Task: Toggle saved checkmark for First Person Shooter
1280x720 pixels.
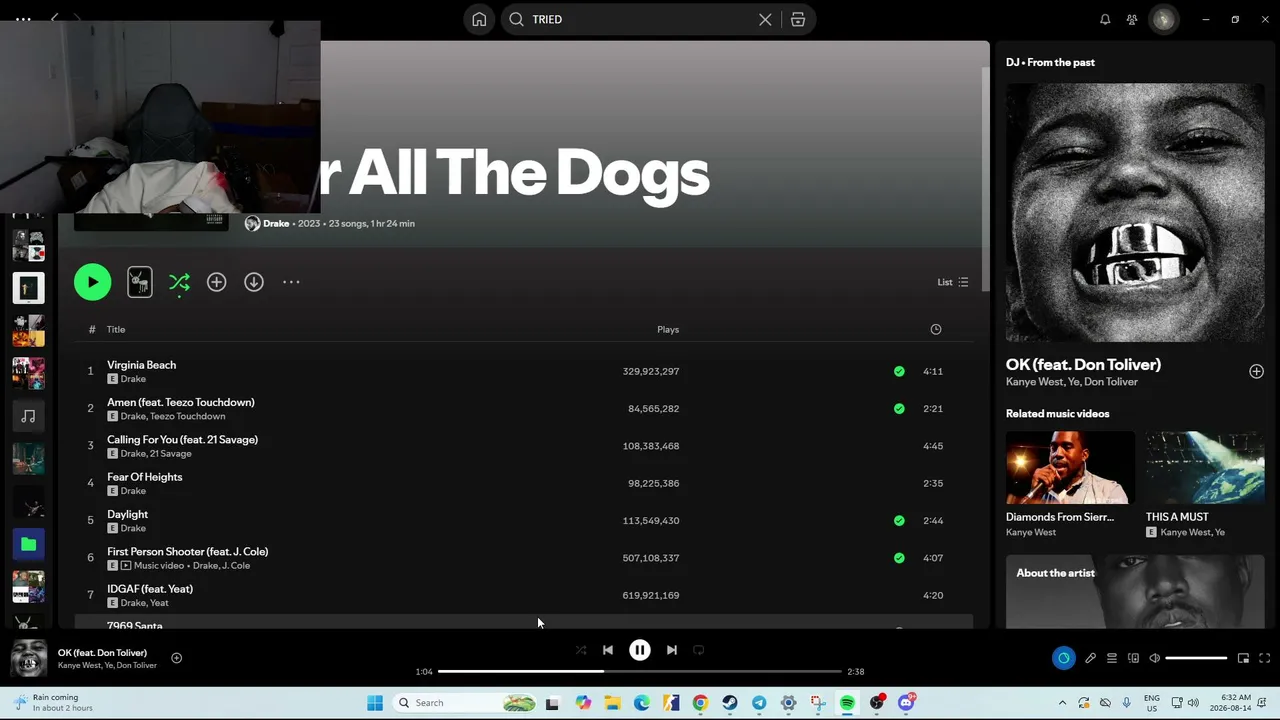Action: pos(899,558)
